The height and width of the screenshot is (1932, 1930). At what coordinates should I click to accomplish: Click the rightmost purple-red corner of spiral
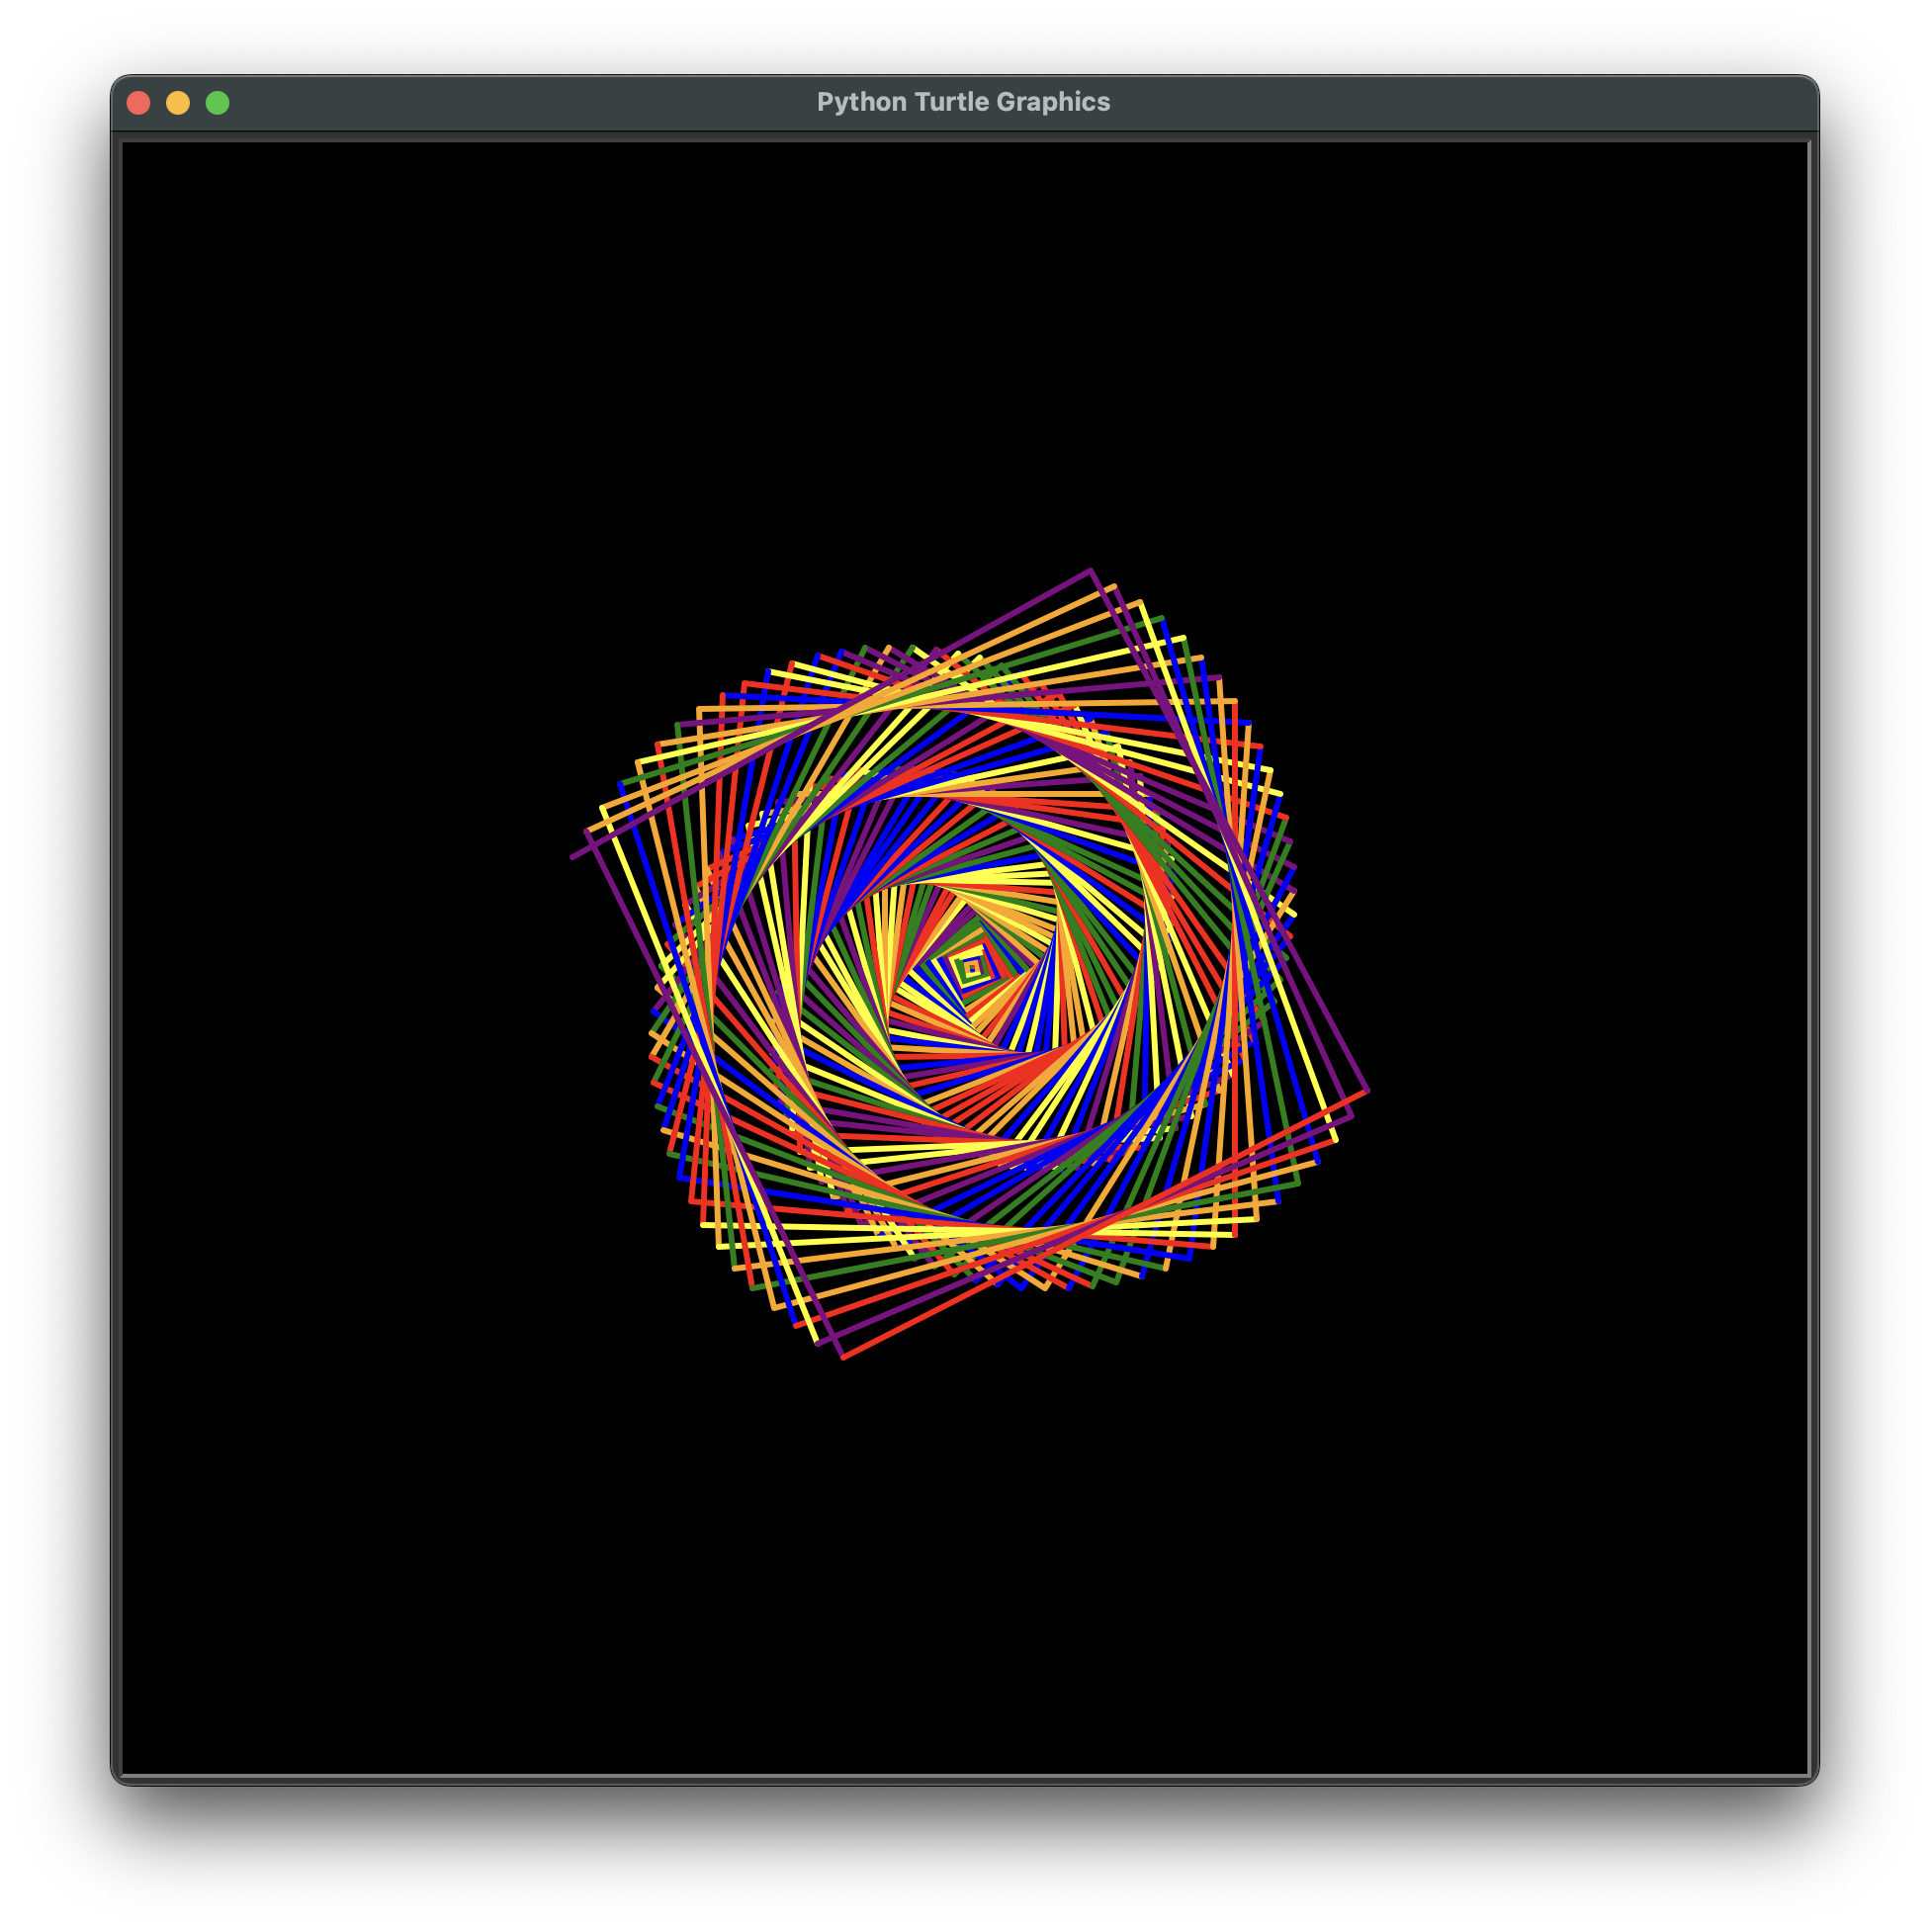pyautogui.click(x=1366, y=1091)
